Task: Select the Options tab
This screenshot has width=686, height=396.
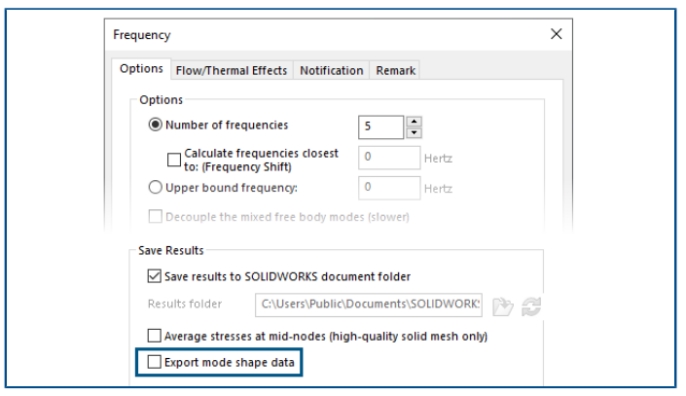Action: [x=141, y=69]
